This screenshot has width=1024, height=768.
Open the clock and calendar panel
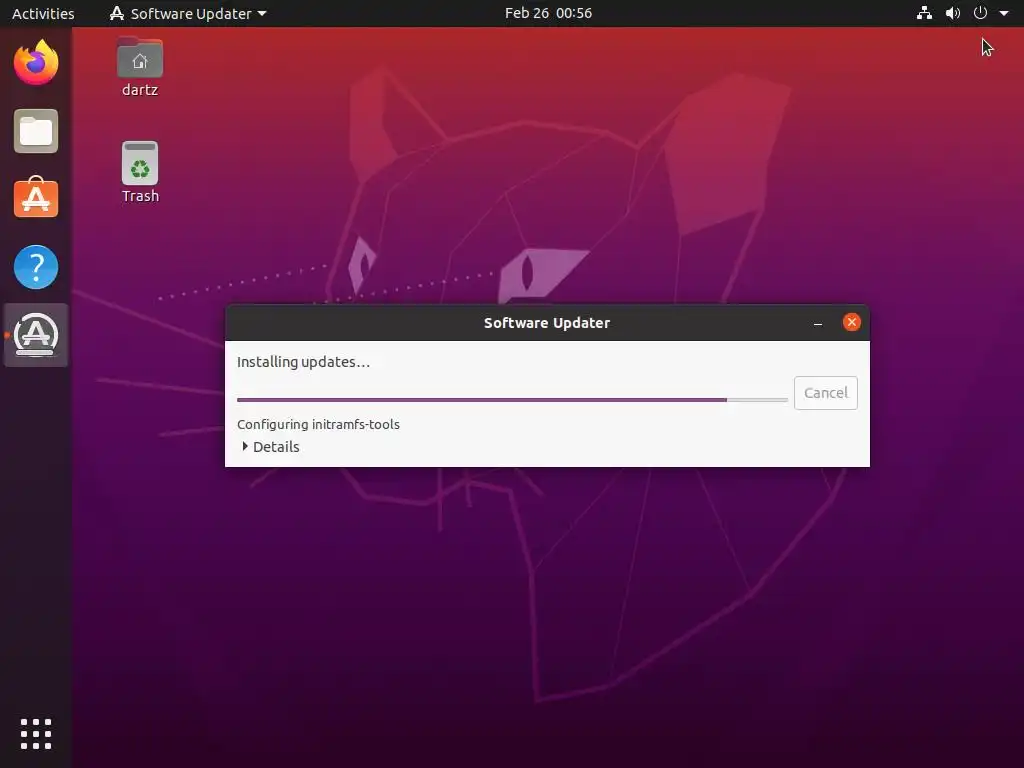coord(549,13)
